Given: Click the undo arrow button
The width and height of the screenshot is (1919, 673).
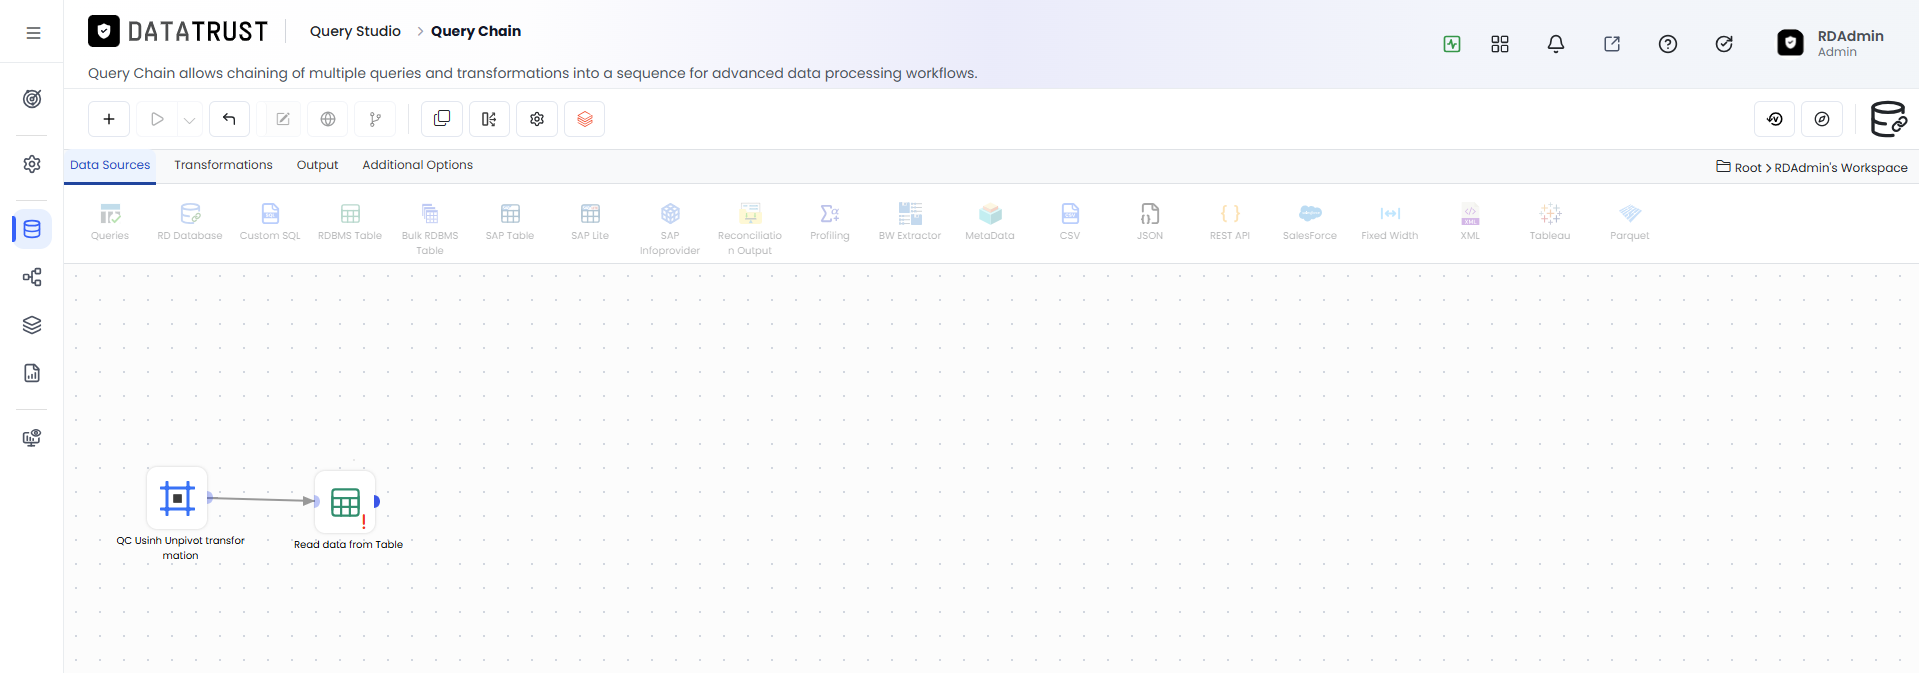Looking at the screenshot, I should [x=229, y=119].
